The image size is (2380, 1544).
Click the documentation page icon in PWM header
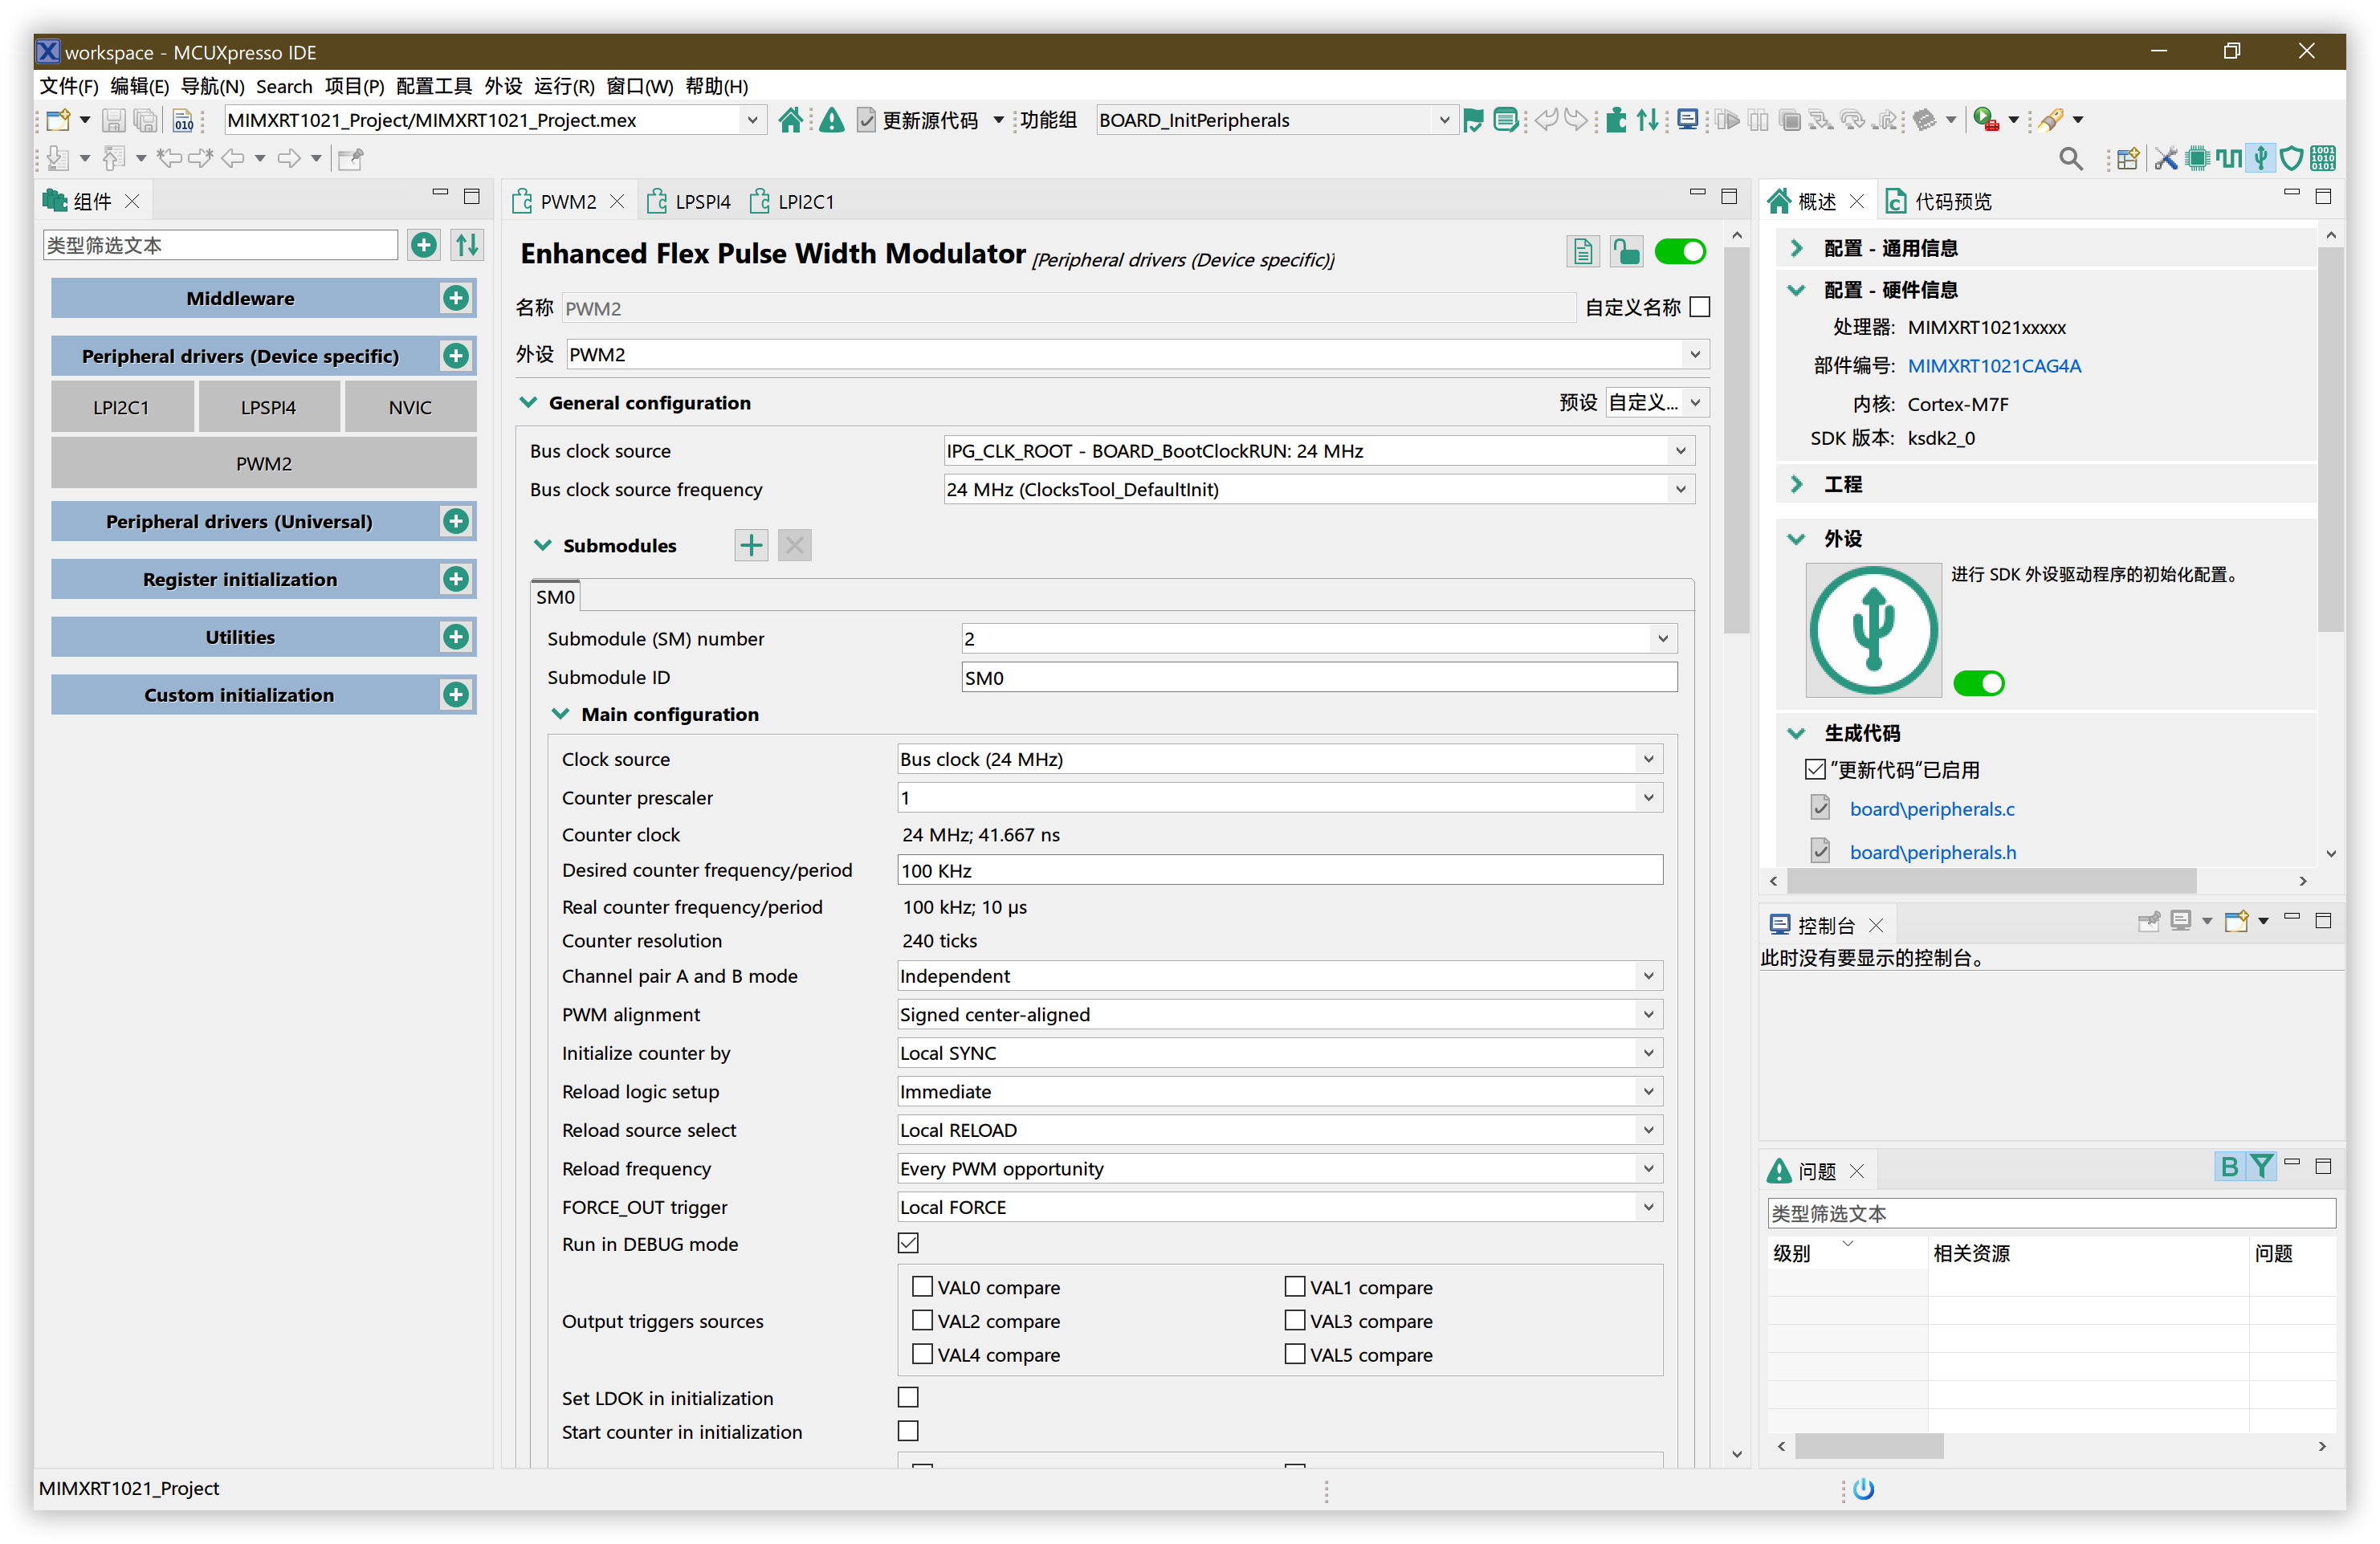point(1582,252)
